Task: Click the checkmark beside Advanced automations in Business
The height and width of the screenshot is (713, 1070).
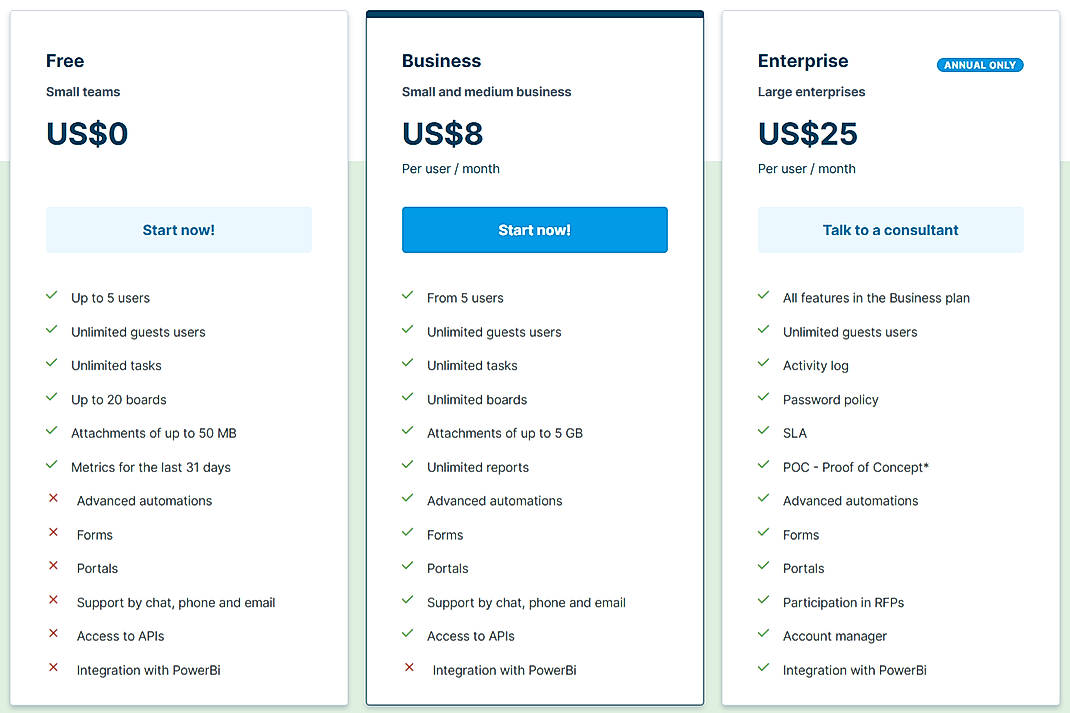Action: (x=408, y=500)
